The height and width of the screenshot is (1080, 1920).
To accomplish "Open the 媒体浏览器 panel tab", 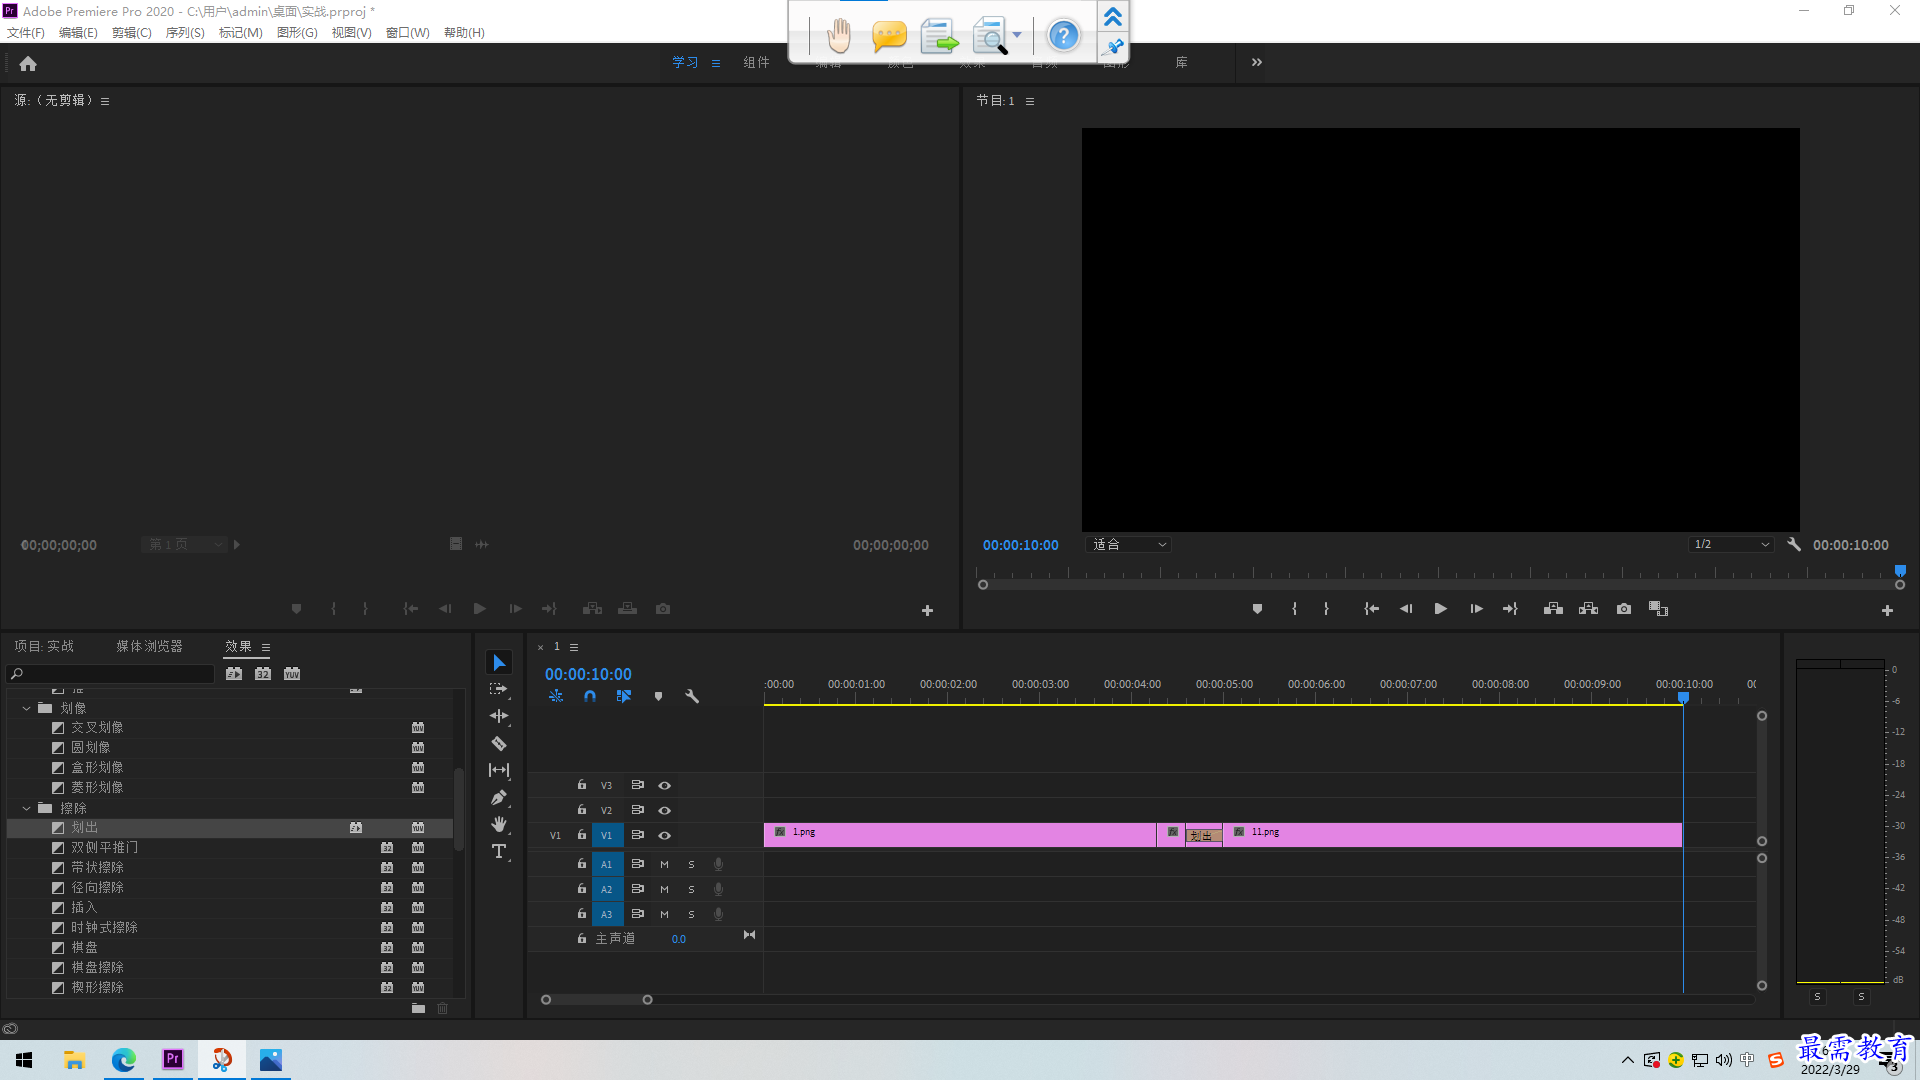I will click(149, 646).
